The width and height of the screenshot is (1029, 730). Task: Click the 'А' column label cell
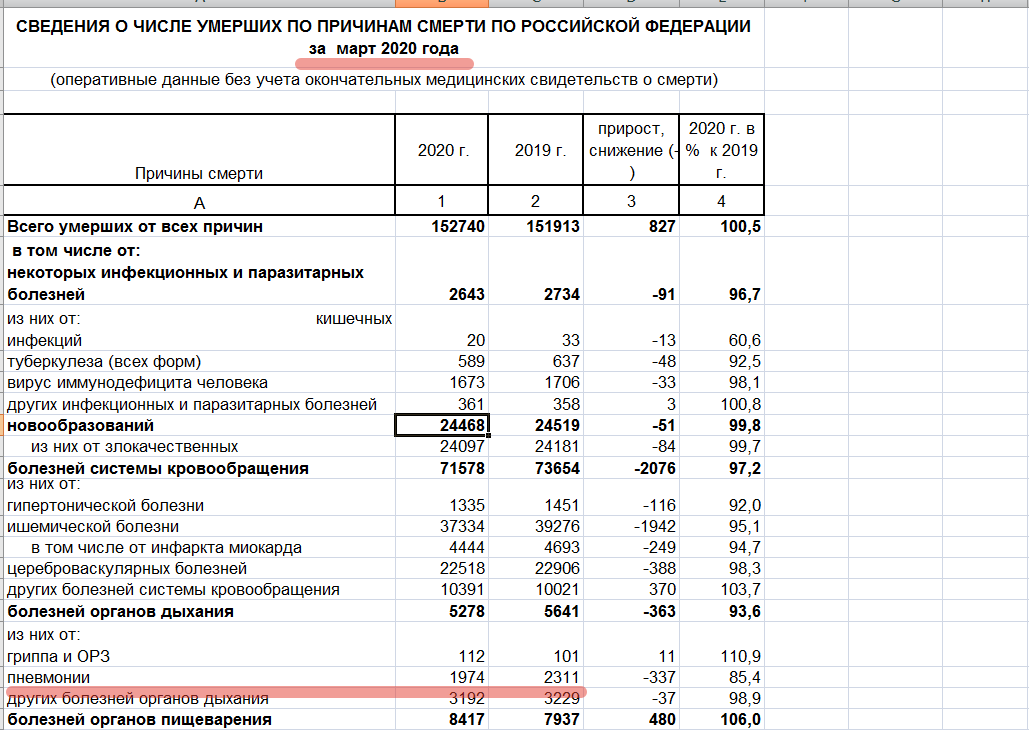pos(200,201)
